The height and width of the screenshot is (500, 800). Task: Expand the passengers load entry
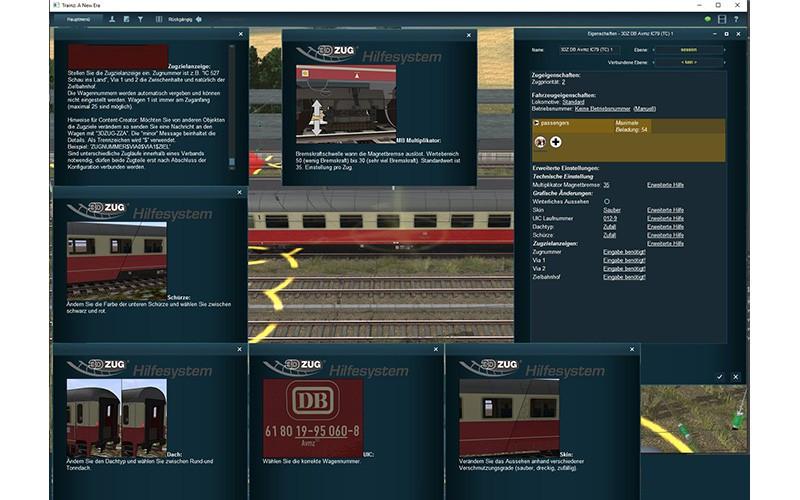[537, 123]
